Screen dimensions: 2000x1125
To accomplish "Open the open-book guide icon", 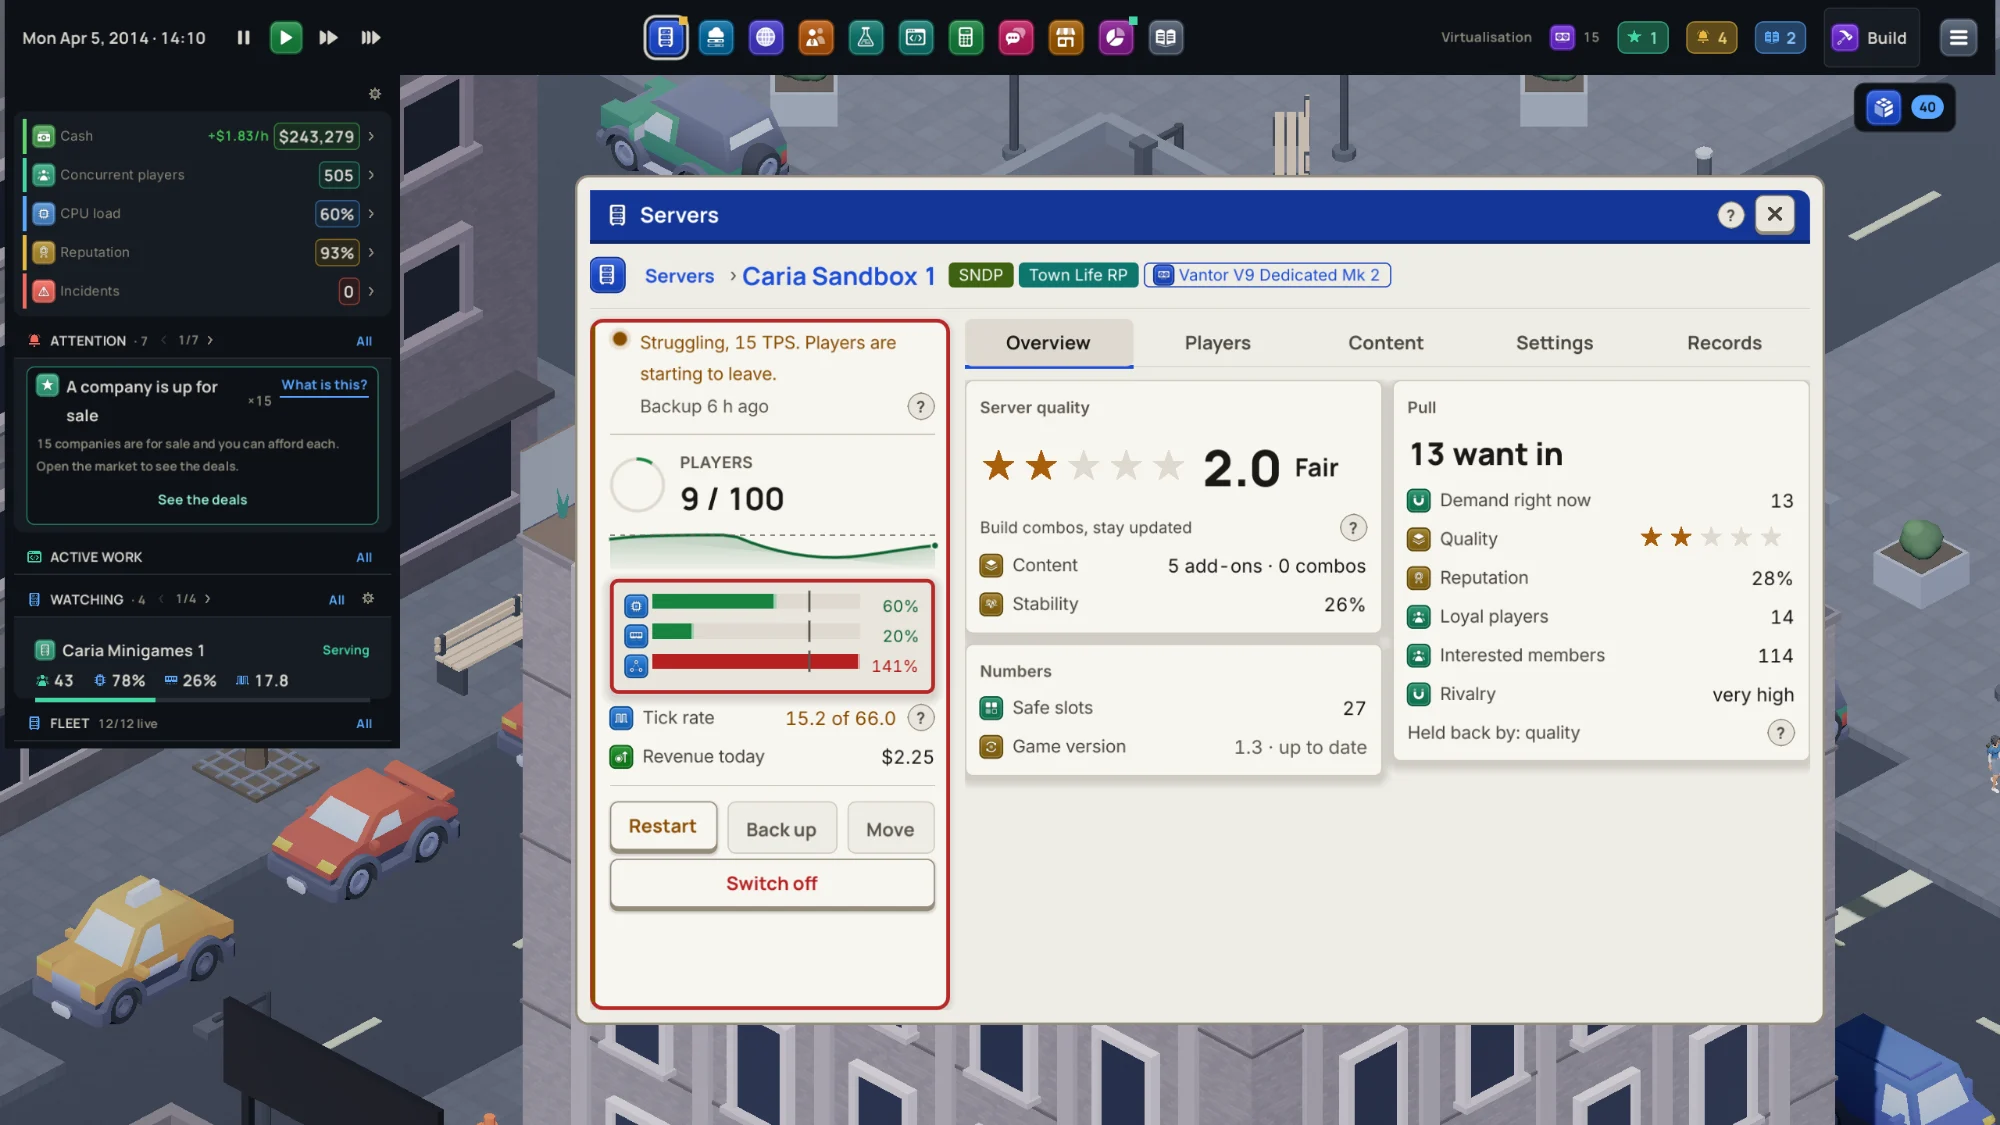I will [1166, 38].
